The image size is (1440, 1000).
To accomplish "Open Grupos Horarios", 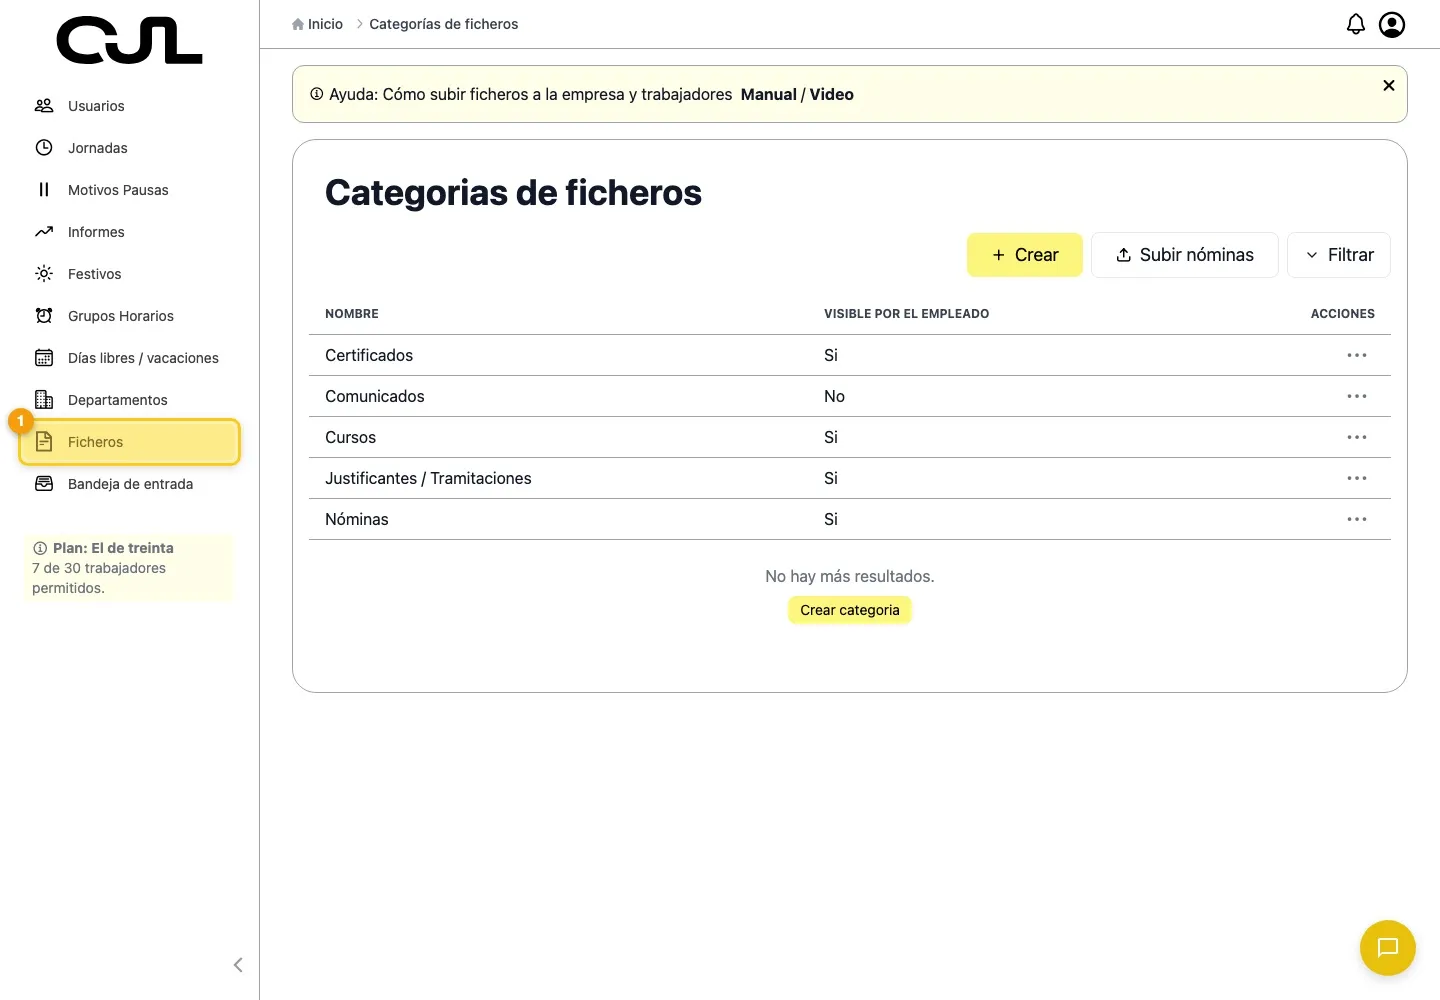I will coord(129,316).
